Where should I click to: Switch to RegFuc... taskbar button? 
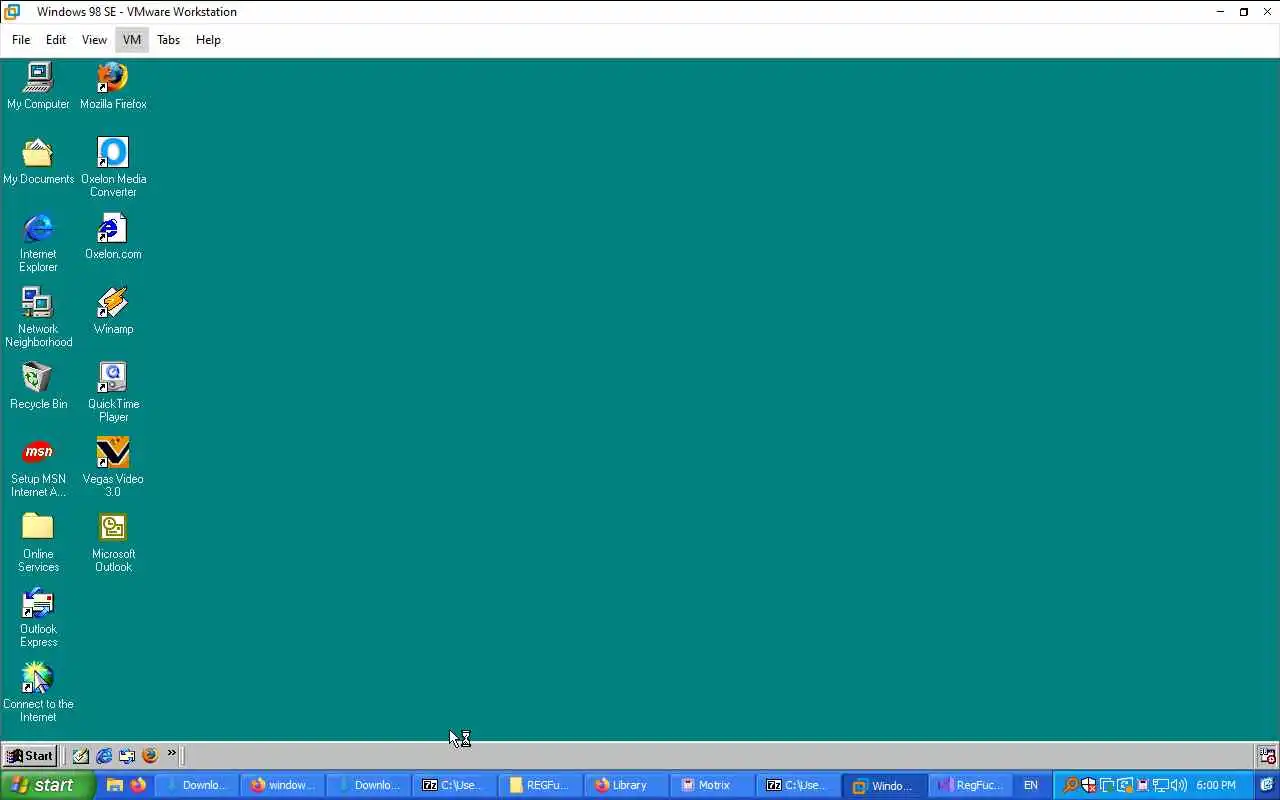pos(970,785)
